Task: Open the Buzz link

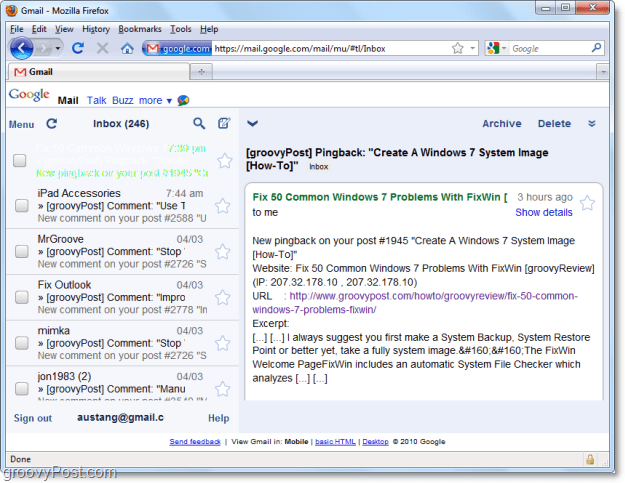Action: pos(122,100)
